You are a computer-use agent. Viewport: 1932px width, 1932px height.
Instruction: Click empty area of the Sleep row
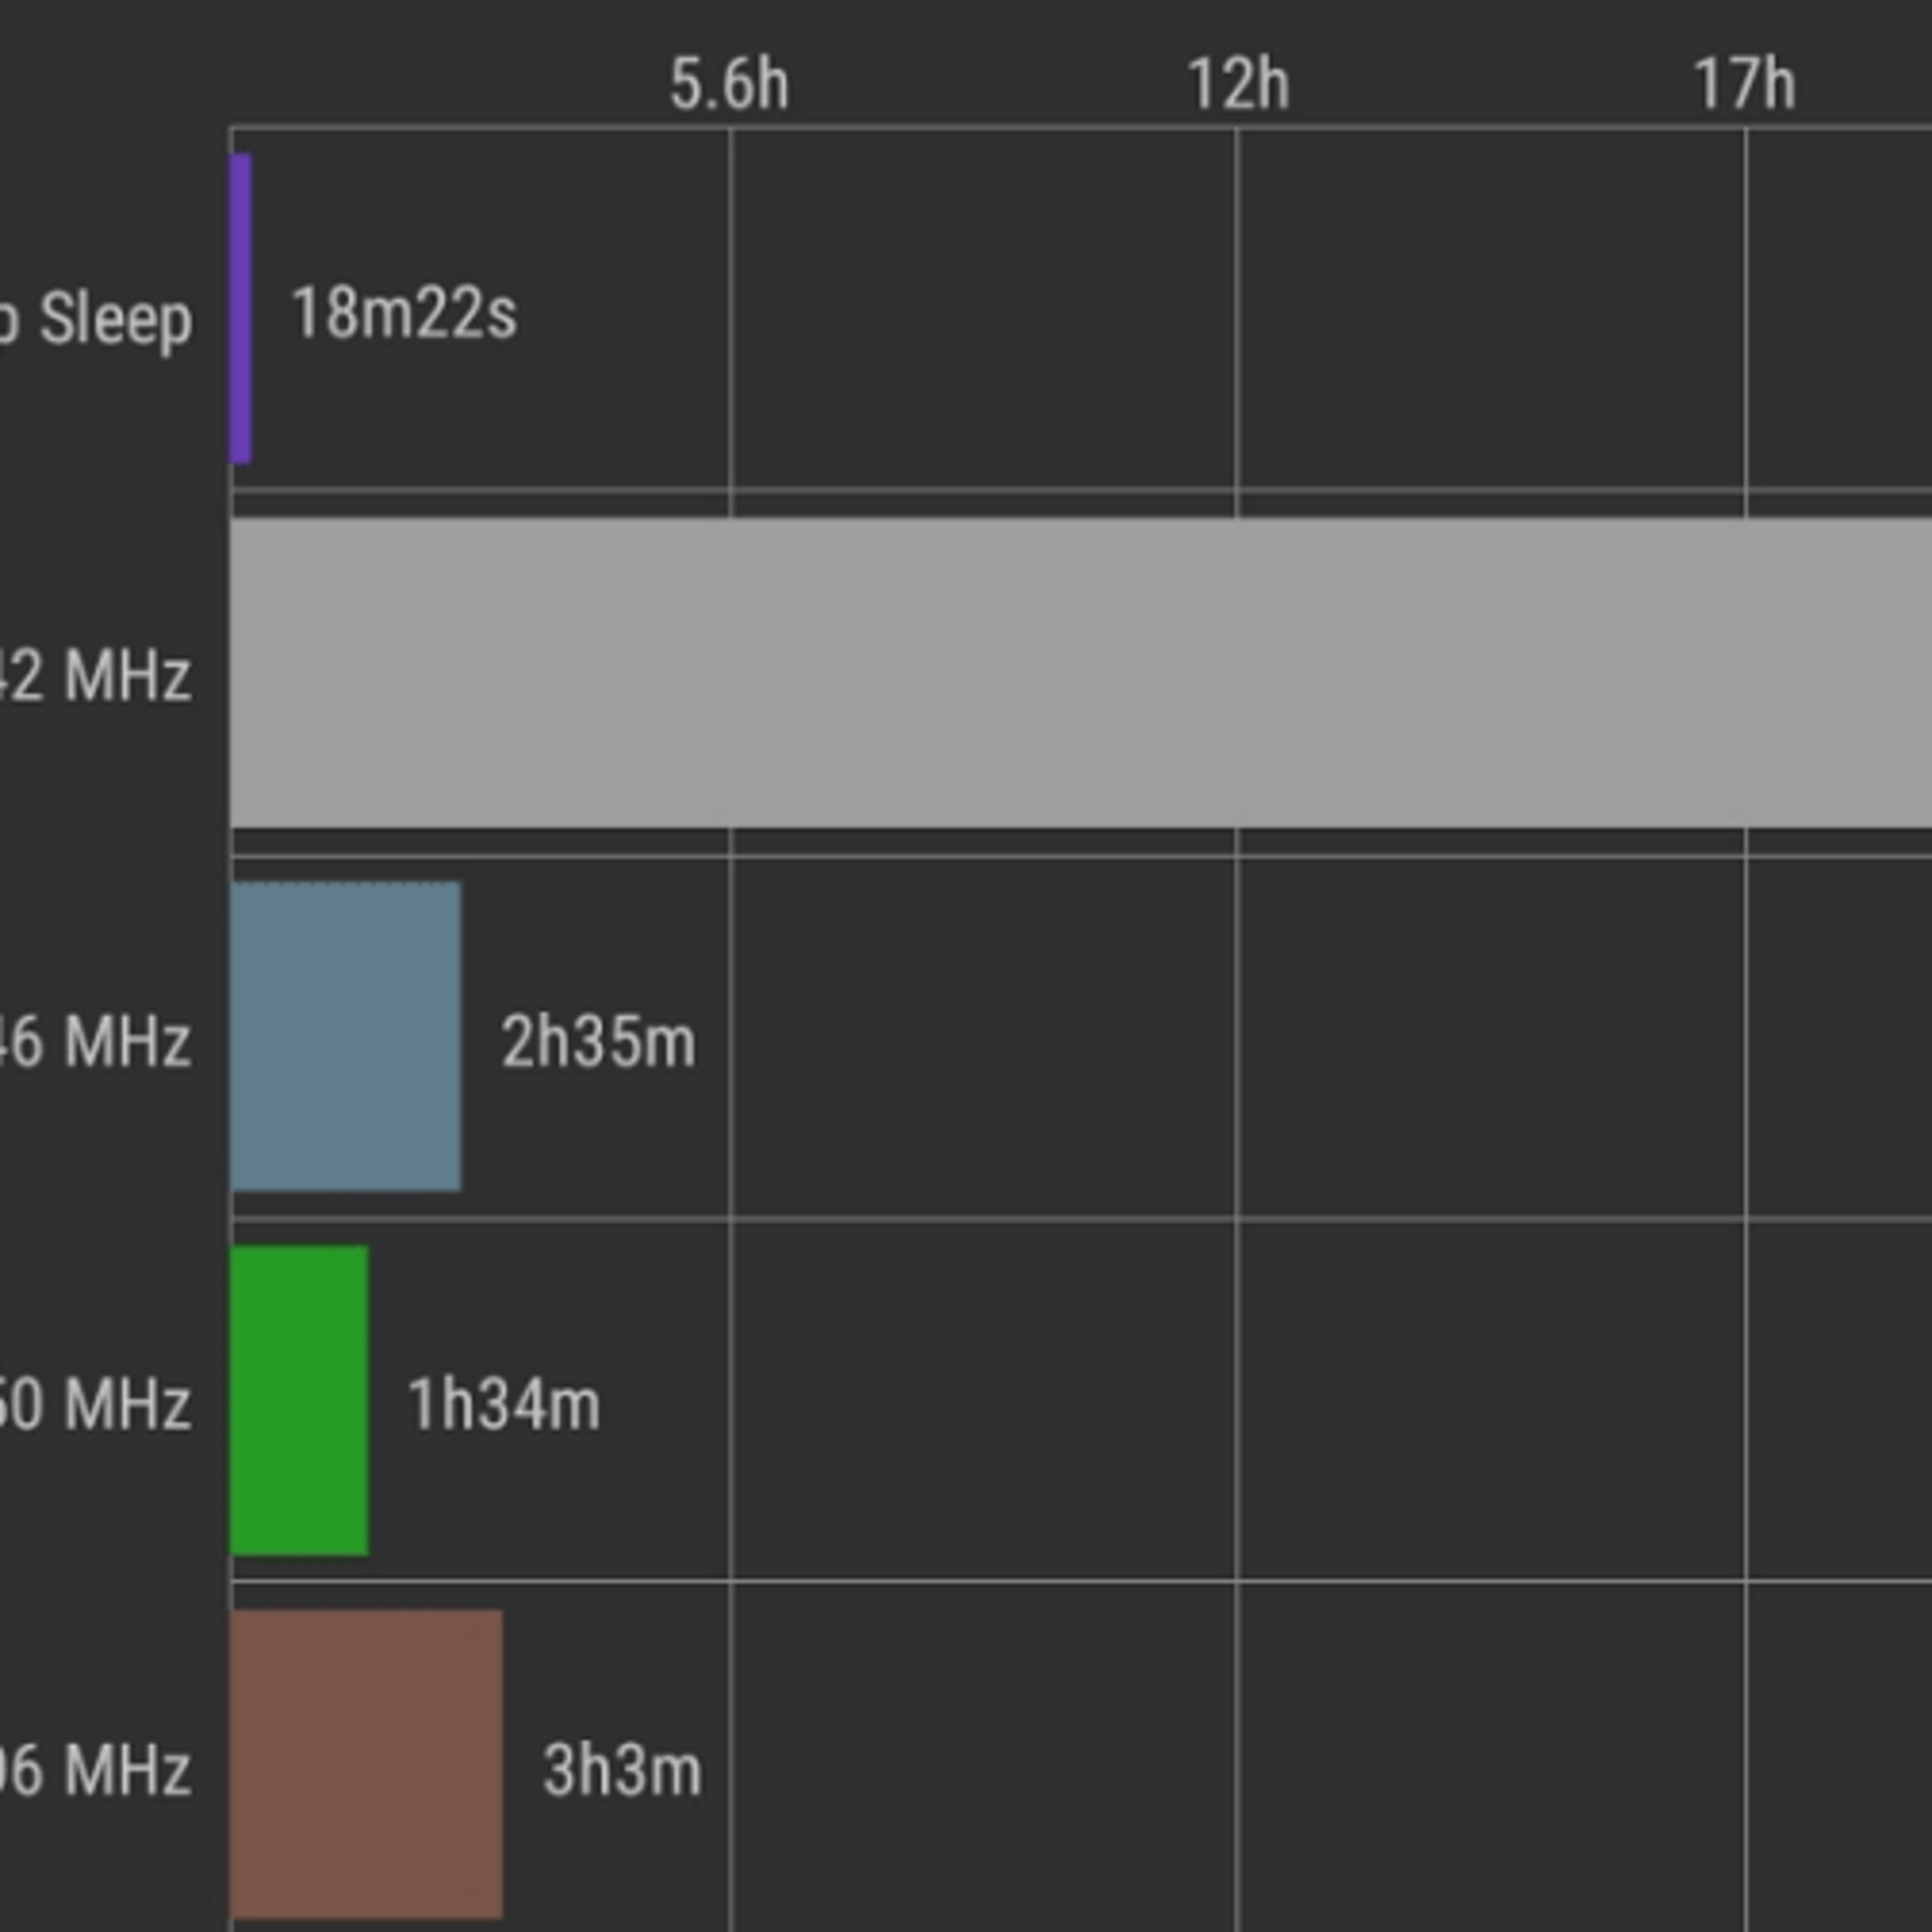(x=1200, y=310)
